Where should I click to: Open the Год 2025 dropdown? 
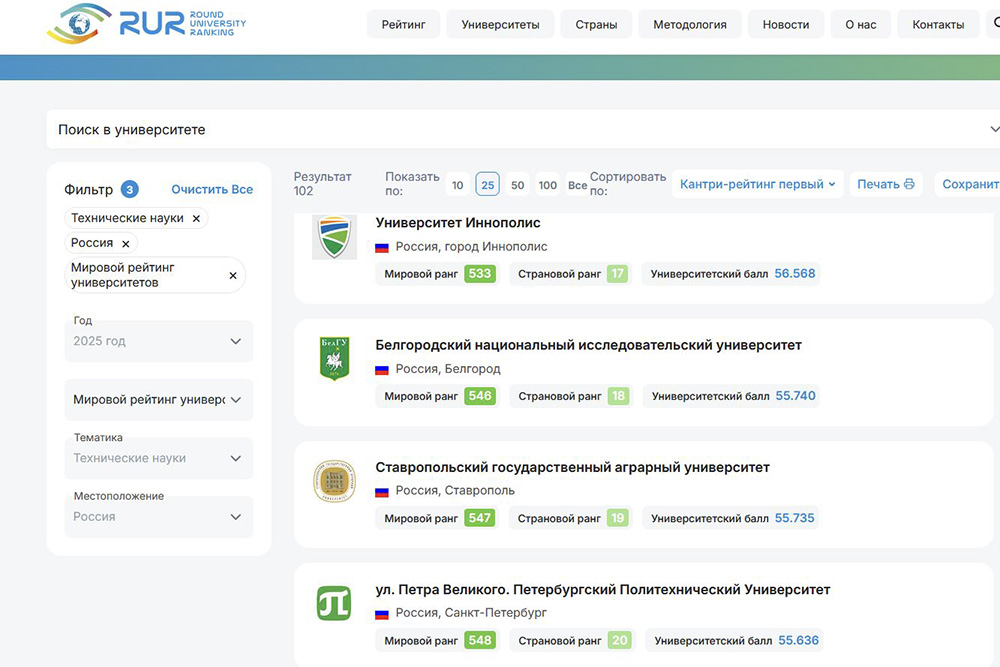point(158,341)
